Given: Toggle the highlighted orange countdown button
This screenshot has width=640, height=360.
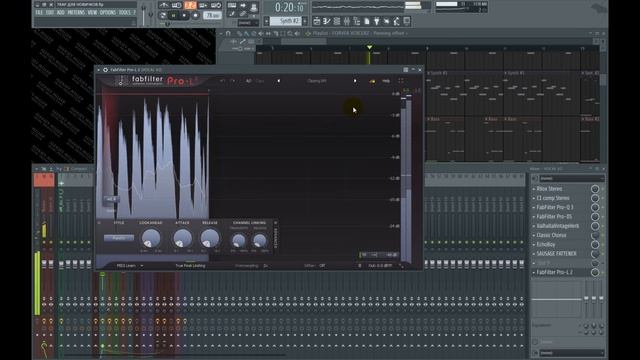Looking at the screenshot, I should (190, 5).
